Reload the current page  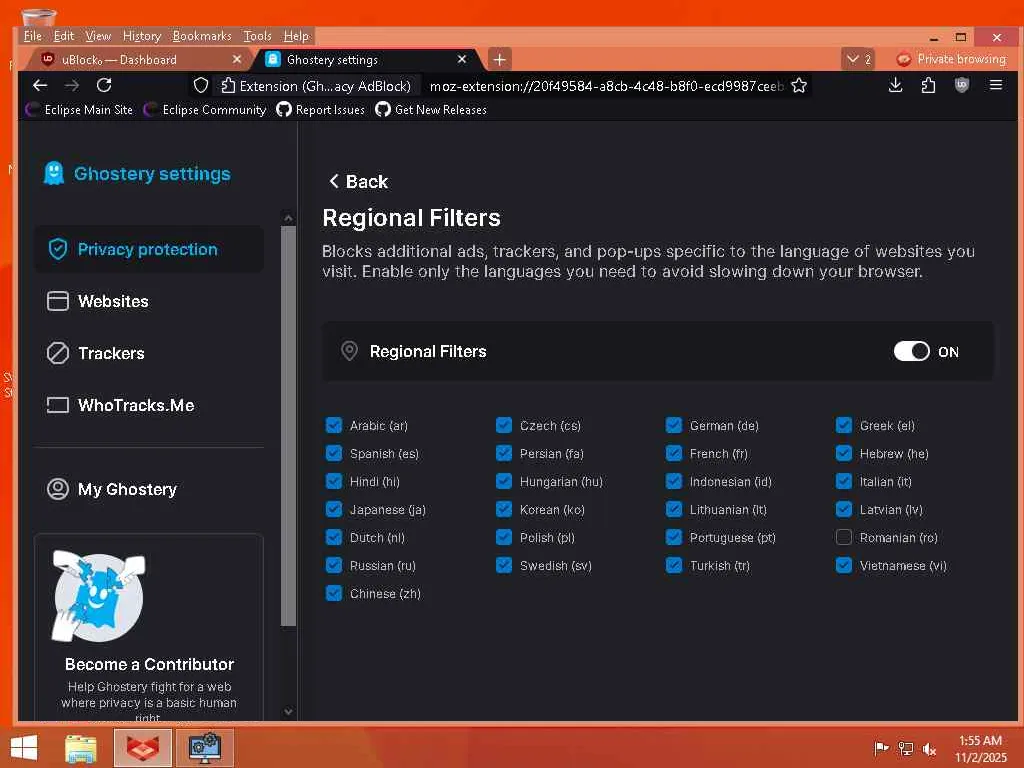pos(104,86)
